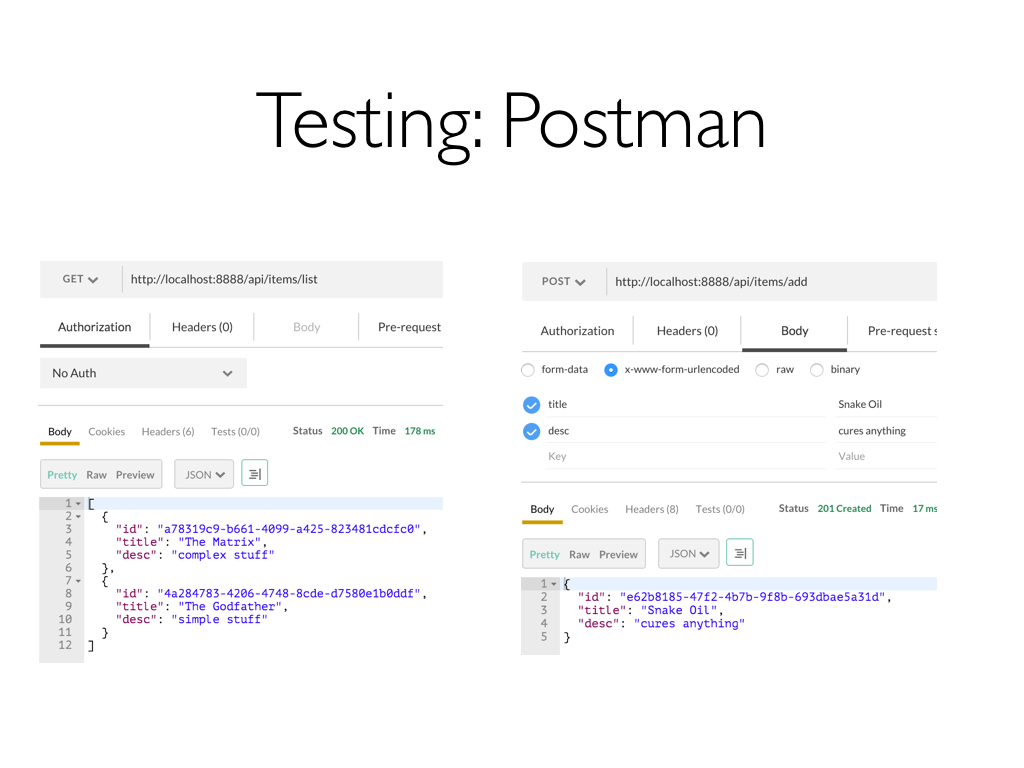This screenshot has height=768, width=1024.
Task: Click the id value starting e62b8185
Action: click(x=752, y=597)
